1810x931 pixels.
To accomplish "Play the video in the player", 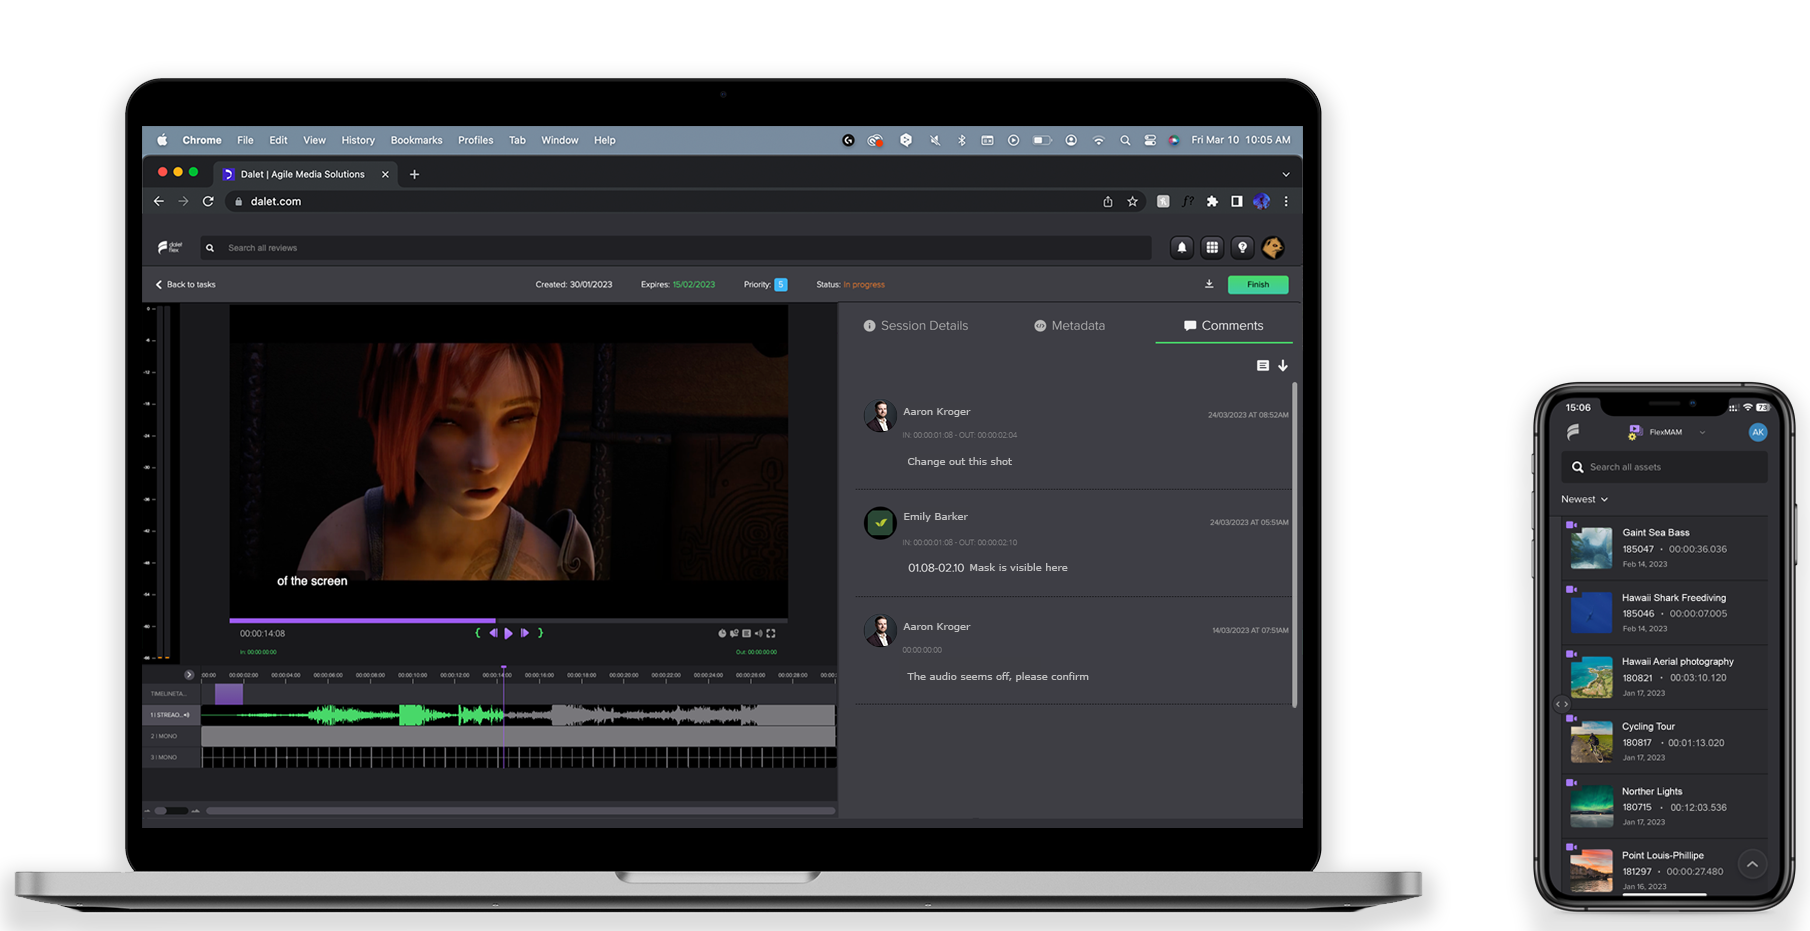I will pos(508,633).
